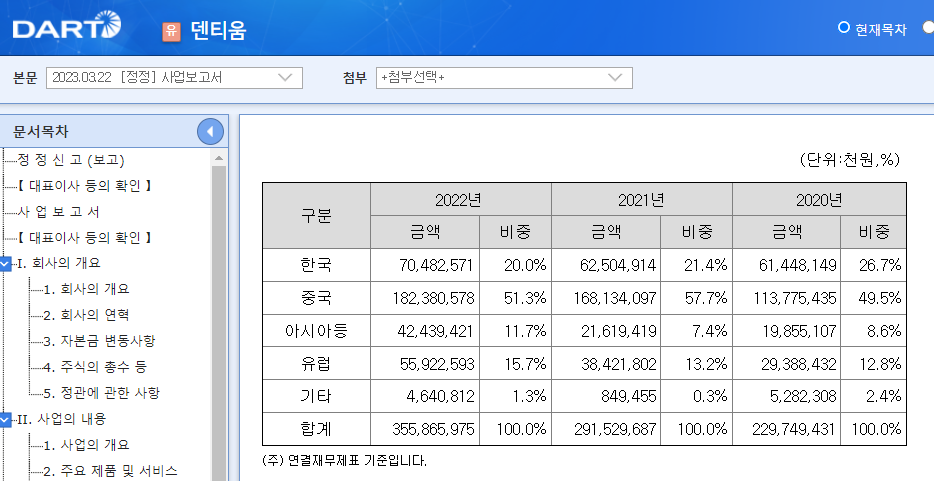Click the total 355,865,975 cell
934x481 pixels.
tap(433, 429)
